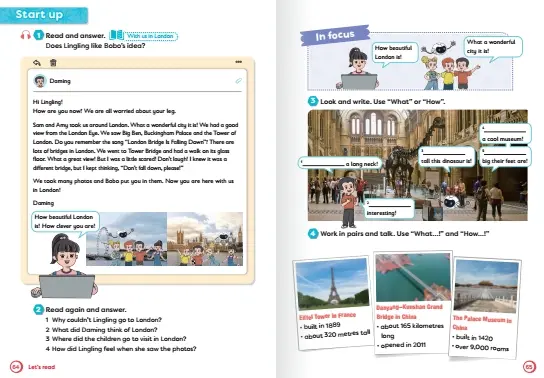Click the reply arrow icon in email
The width and height of the screenshot is (544, 378).
37,63
